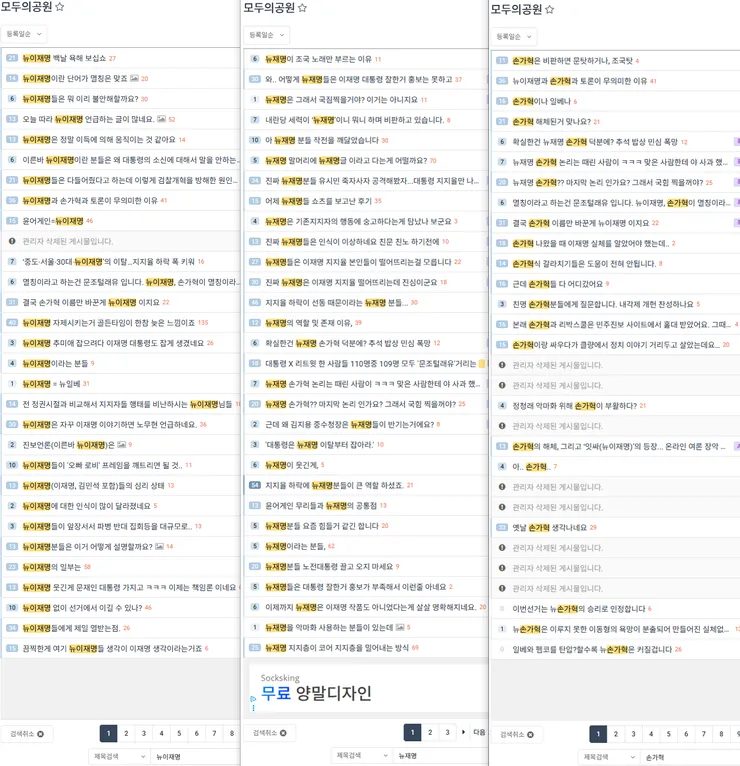Open image icon on '진보언론(이른바 뉴이재명)은' row
This screenshot has width=740, height=766.
coord(122,445)
